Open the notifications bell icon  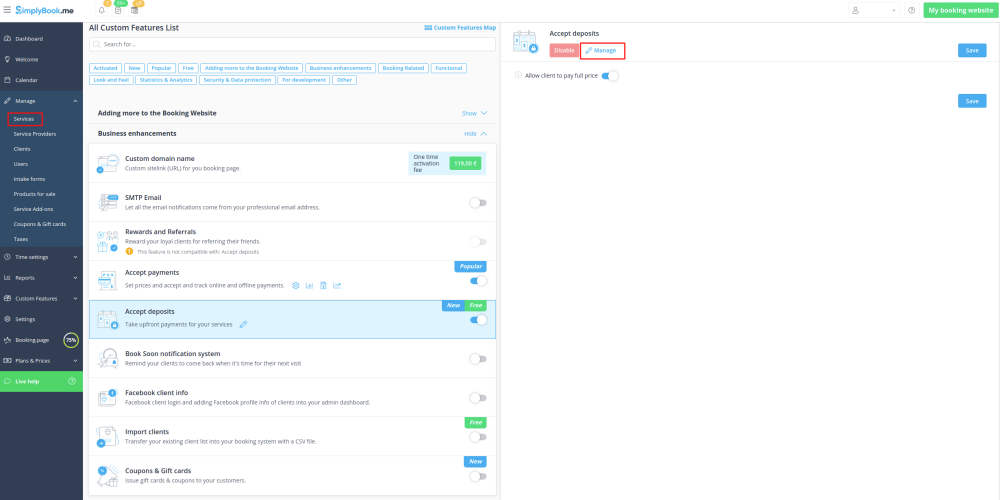[102, 10]
